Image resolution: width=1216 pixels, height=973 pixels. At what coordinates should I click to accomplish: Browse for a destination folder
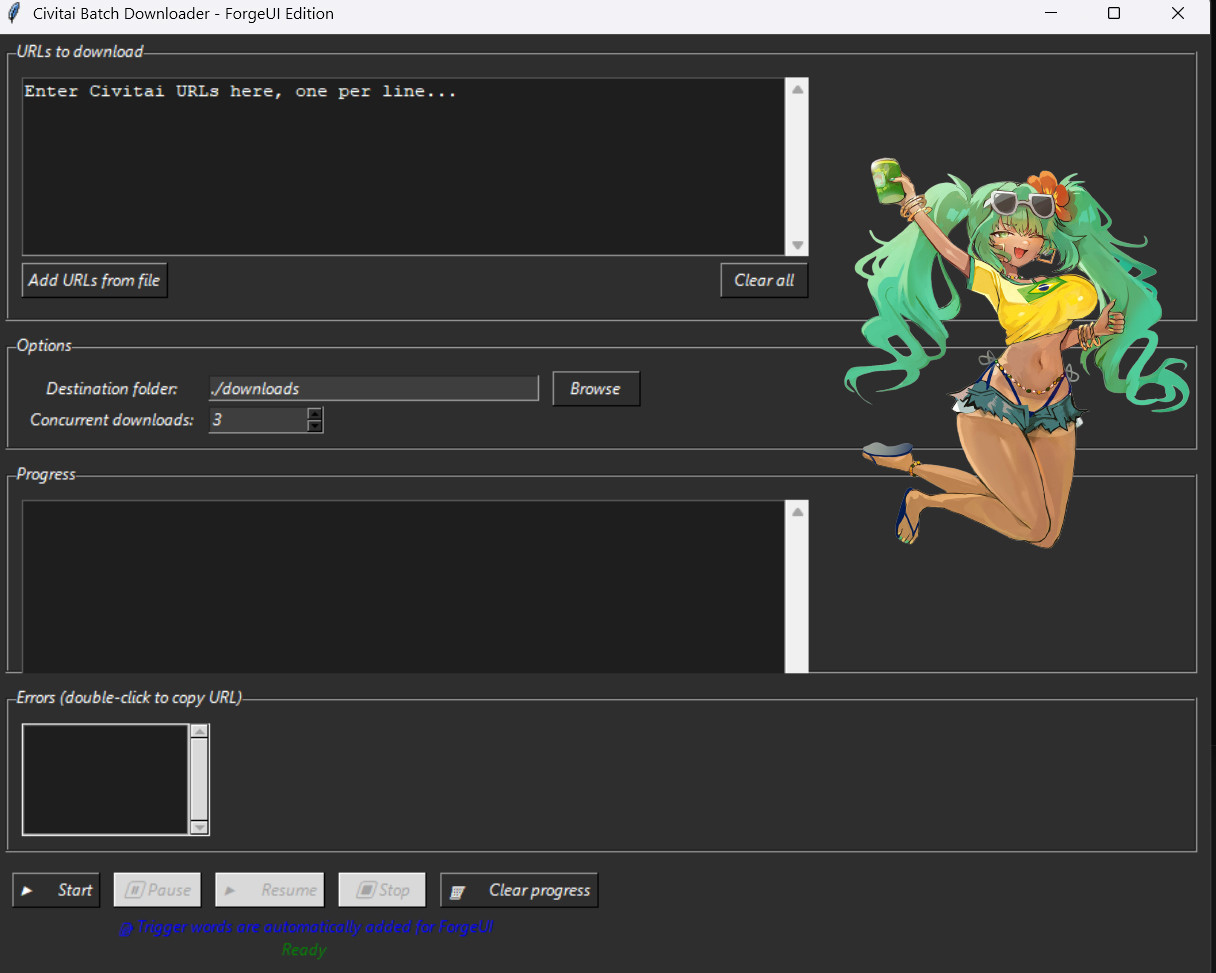tap(596, 389)
